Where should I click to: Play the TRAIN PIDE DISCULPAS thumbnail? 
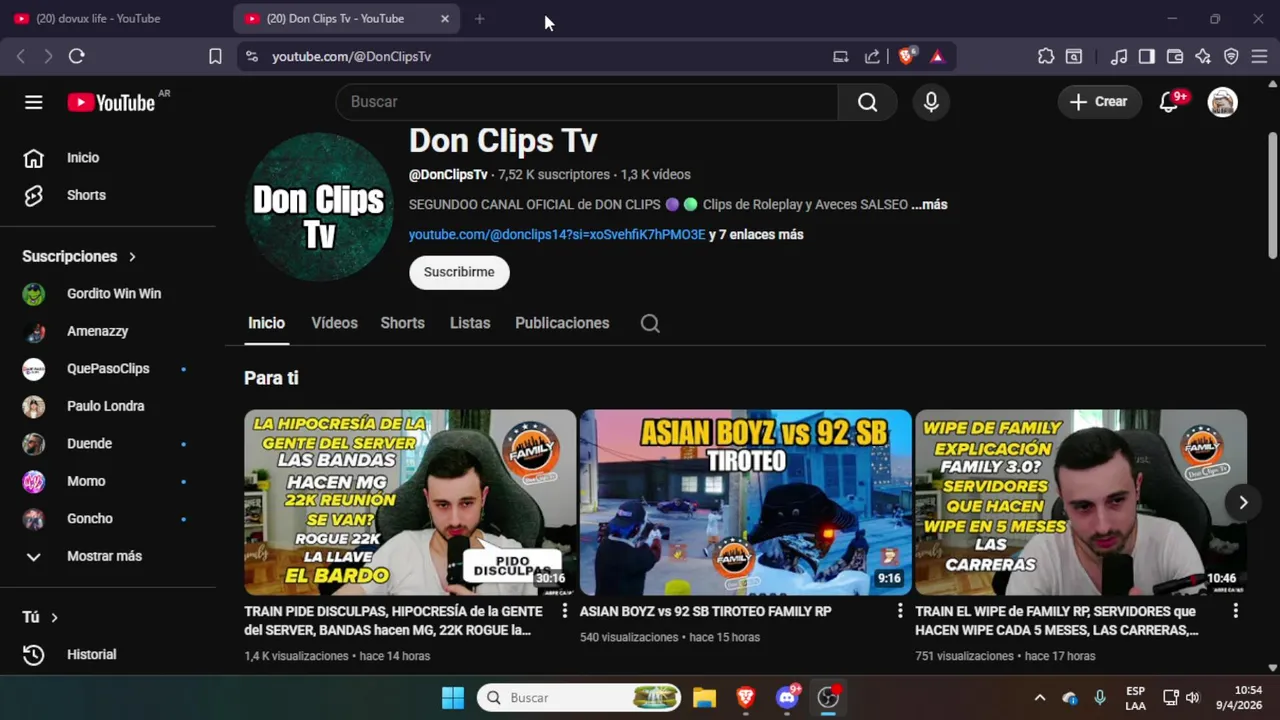point(410,503)
